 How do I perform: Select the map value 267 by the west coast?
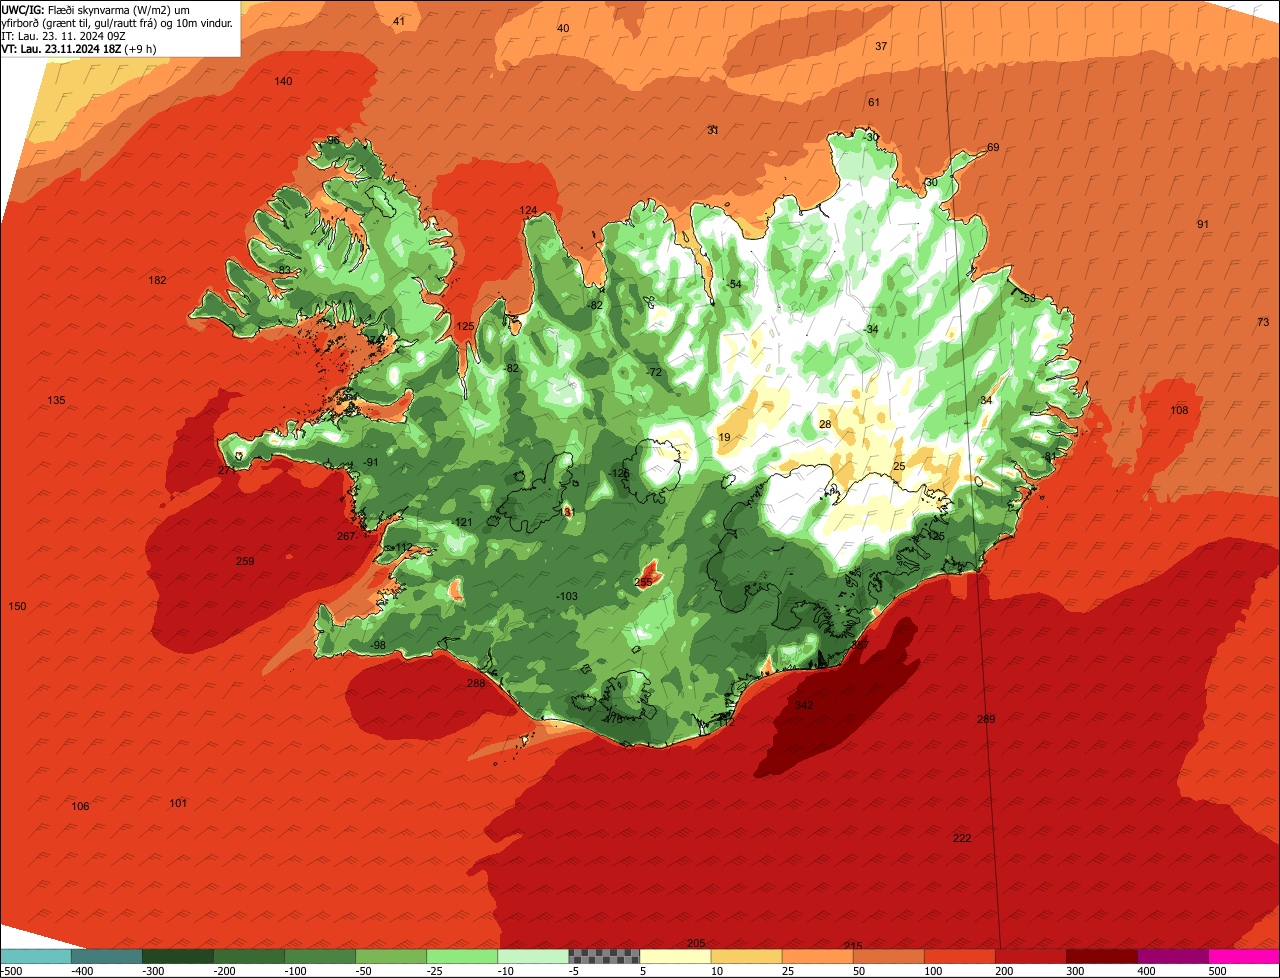pyautogui.click(x=346, y=536)
